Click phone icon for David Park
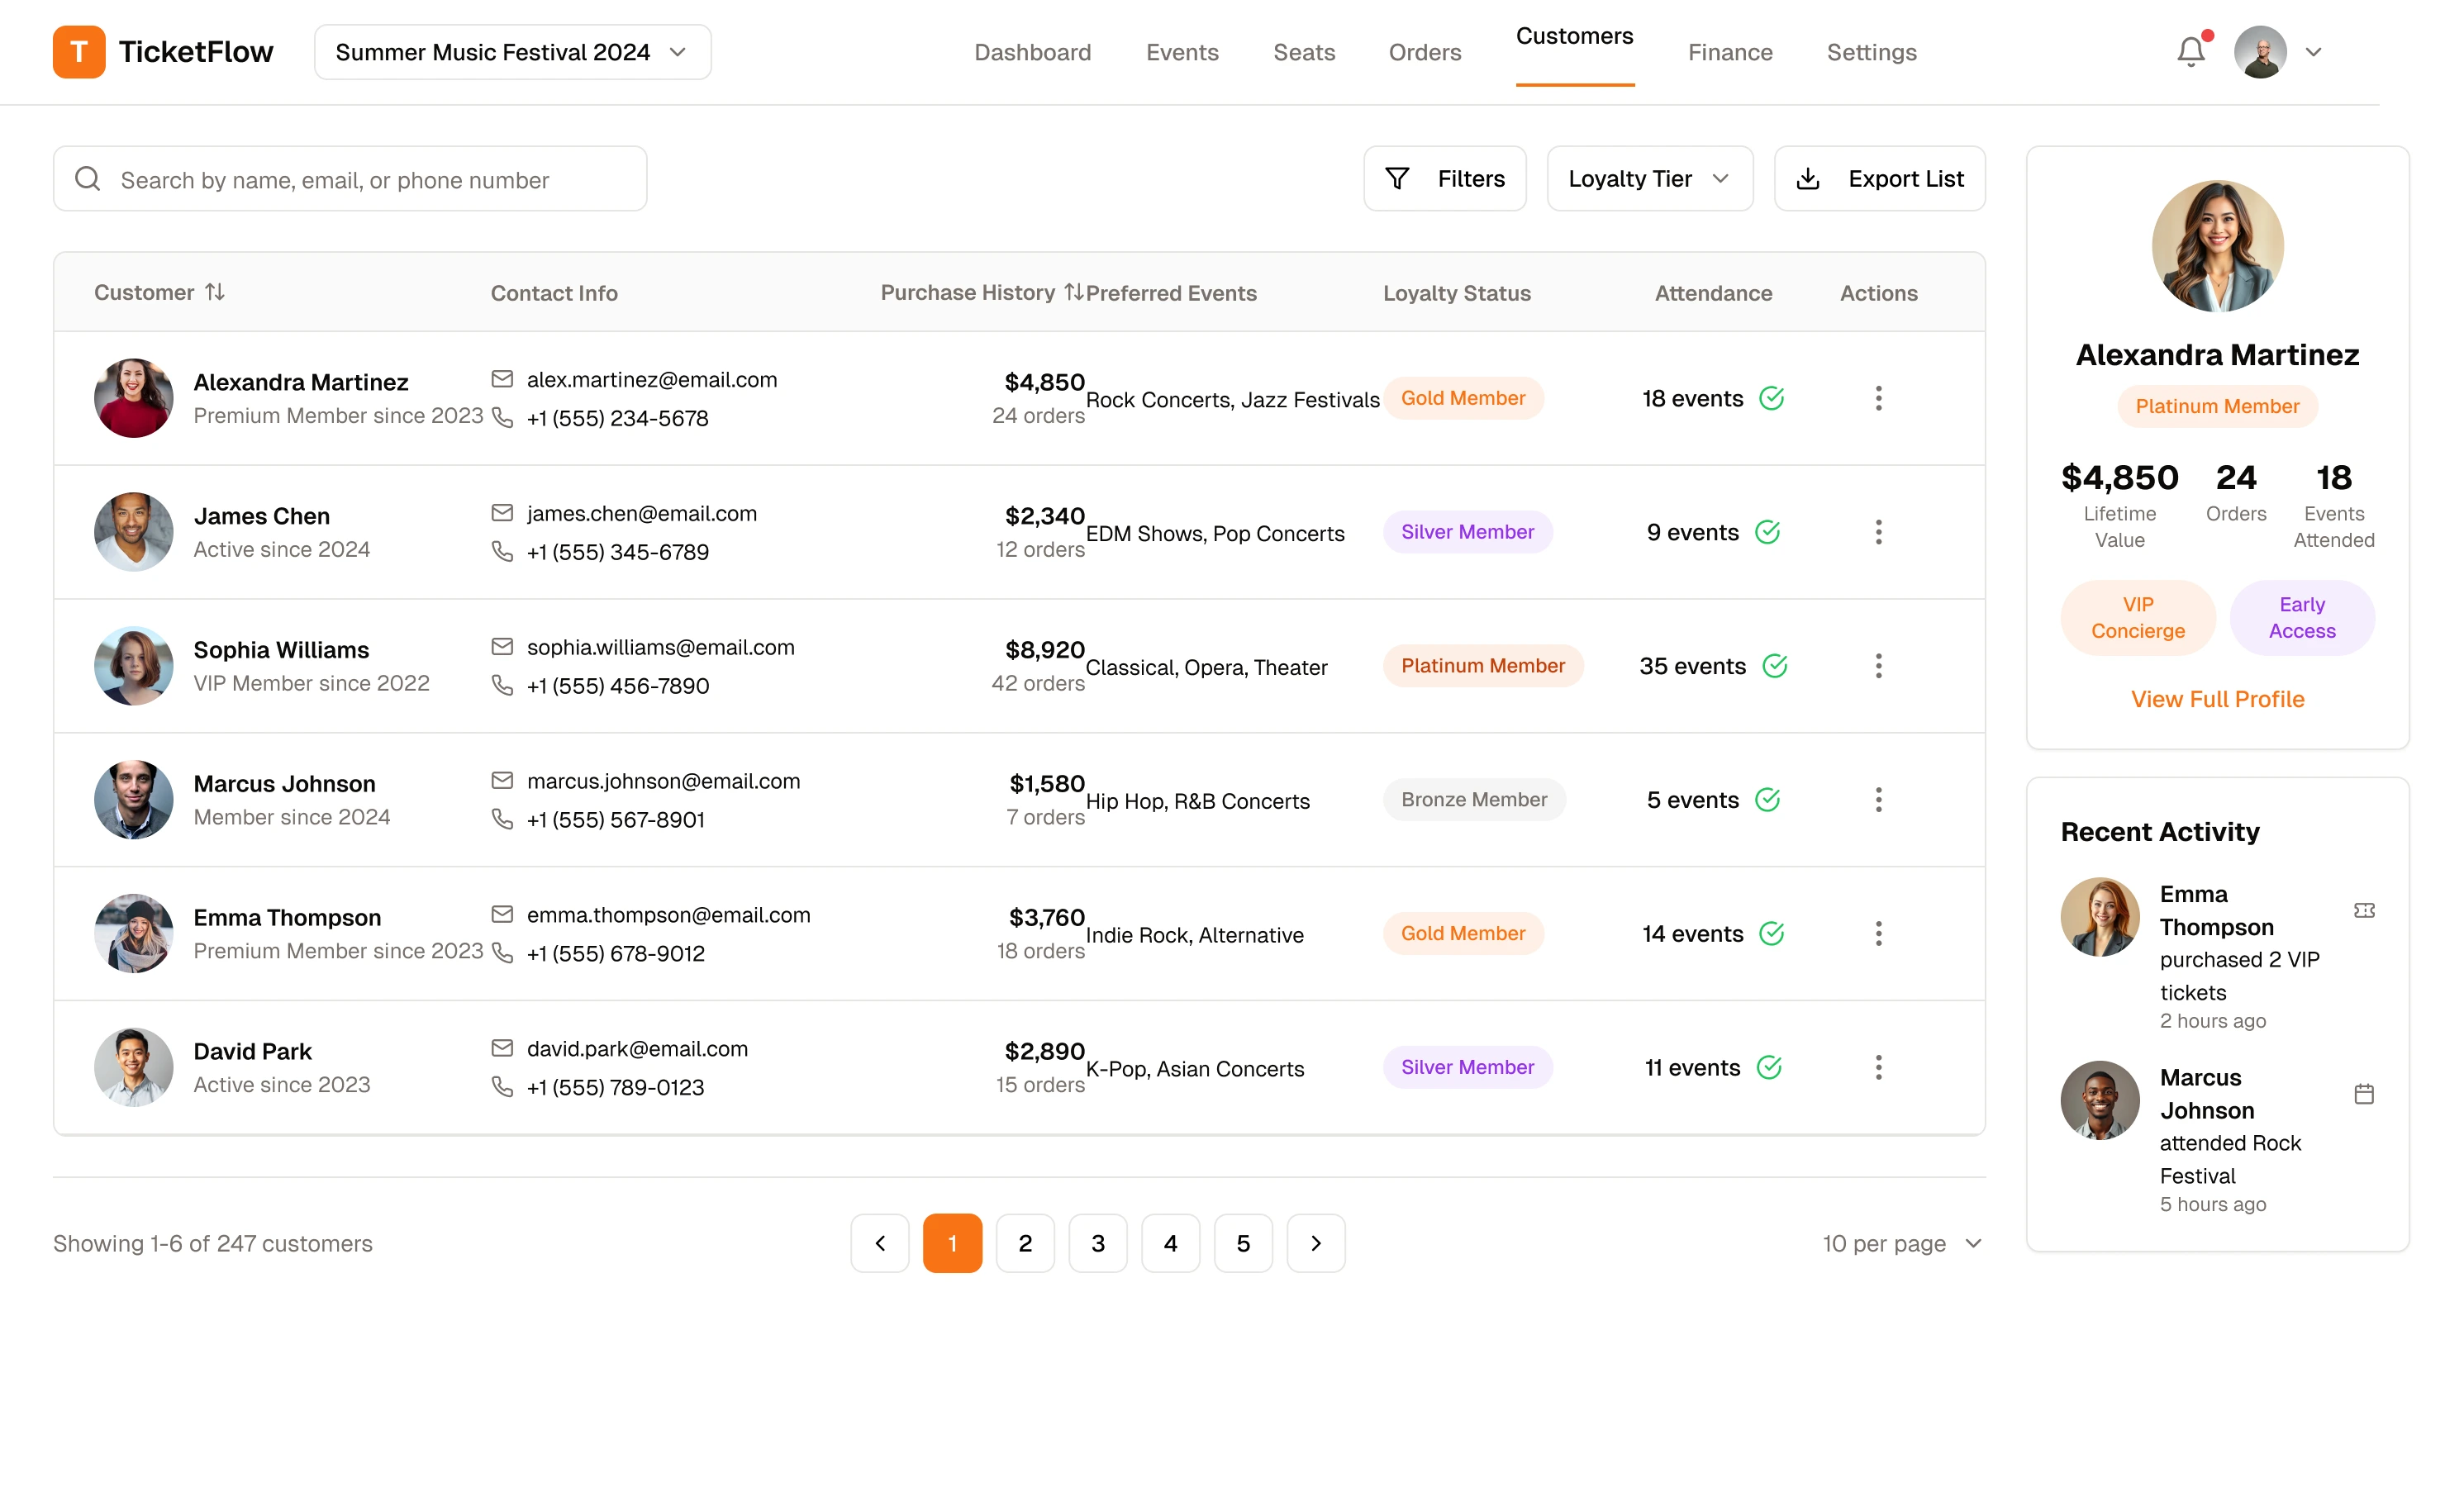Viewport: 2464px width, 1487px height. tap(502, 1087)
